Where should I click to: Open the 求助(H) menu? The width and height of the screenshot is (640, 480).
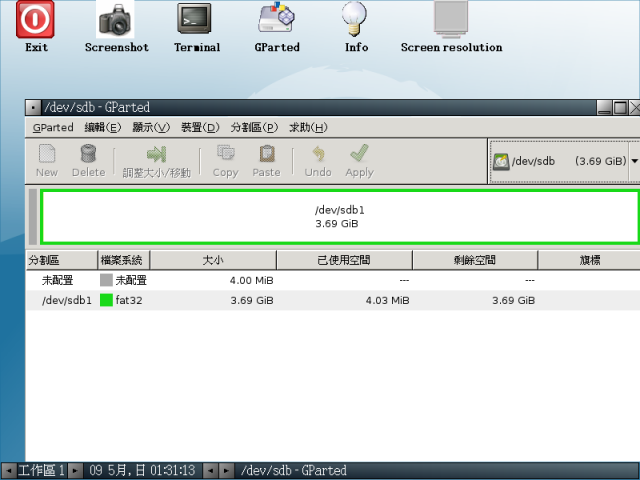coord(308,128)
